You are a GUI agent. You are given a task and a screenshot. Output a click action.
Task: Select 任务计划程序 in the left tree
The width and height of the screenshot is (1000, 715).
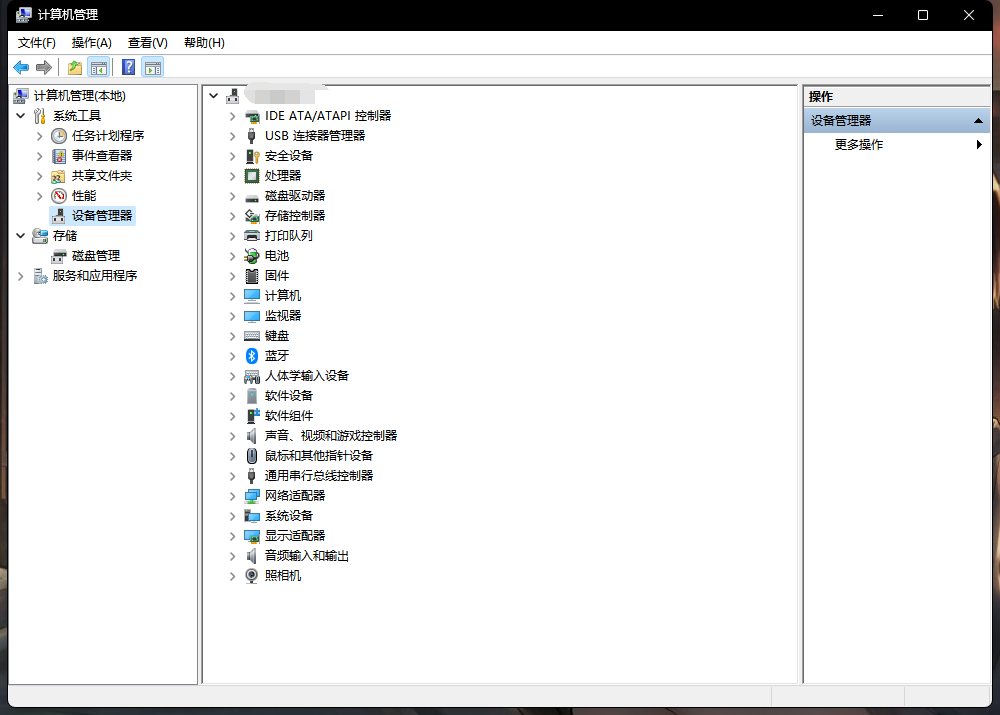point(107,136)
